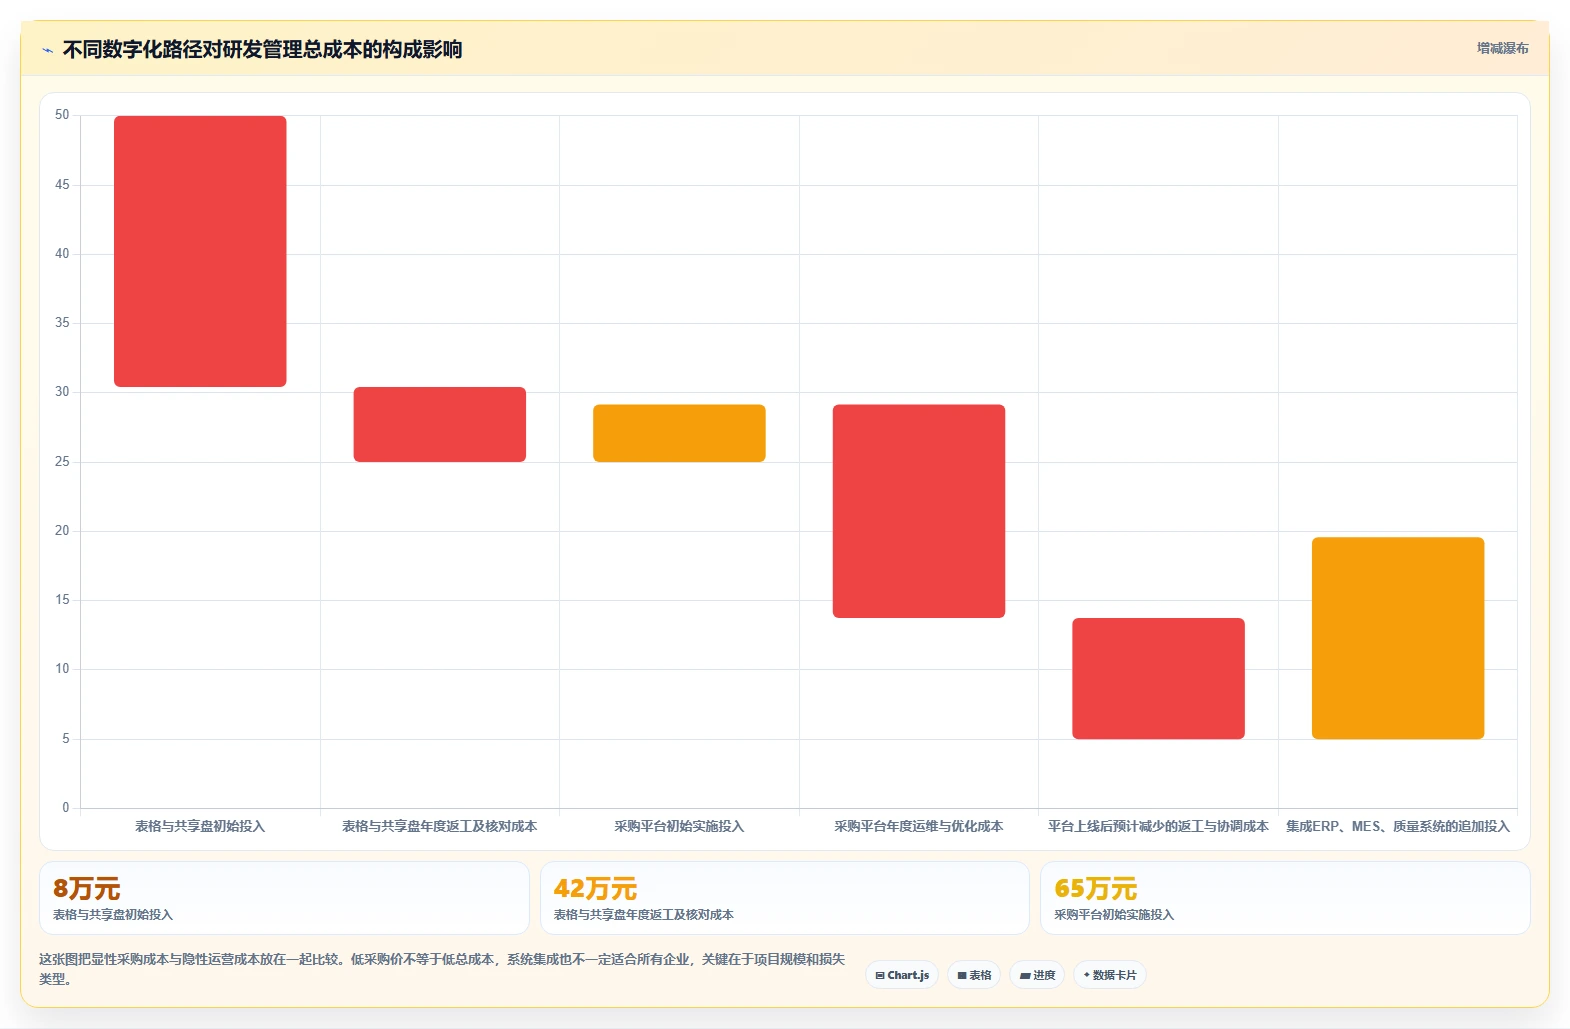Select the red bar for 表格与共享盘初始投入
This screenshot has width=1570, height=1029.
point(200,251)
